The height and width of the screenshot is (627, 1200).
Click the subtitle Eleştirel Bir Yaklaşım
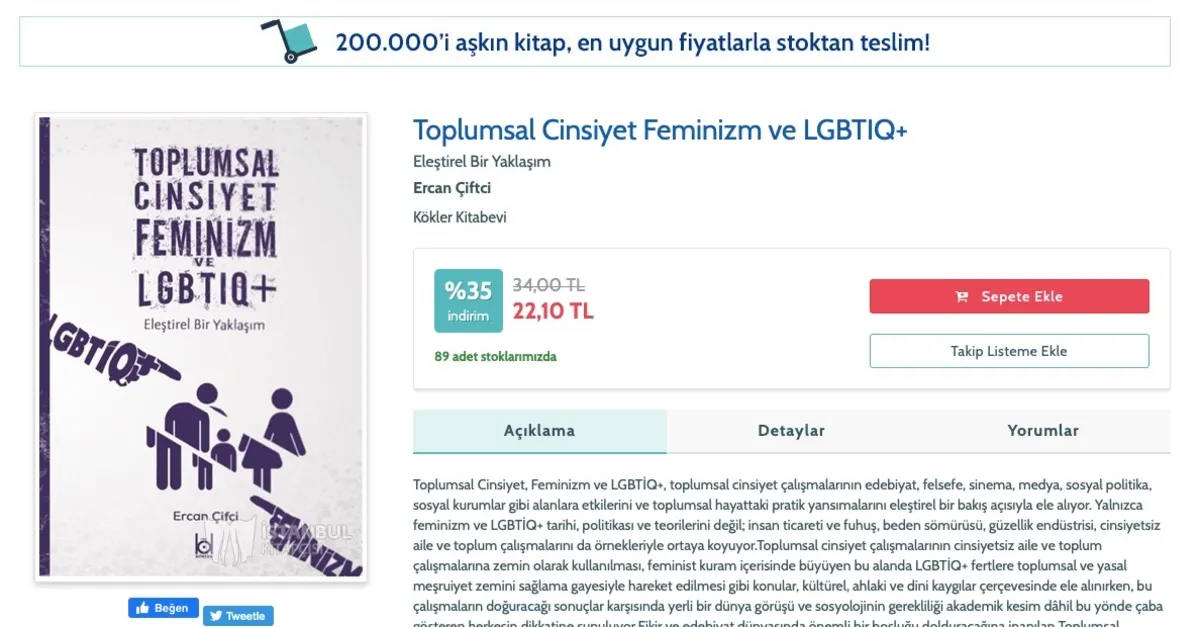click(482, 161)
